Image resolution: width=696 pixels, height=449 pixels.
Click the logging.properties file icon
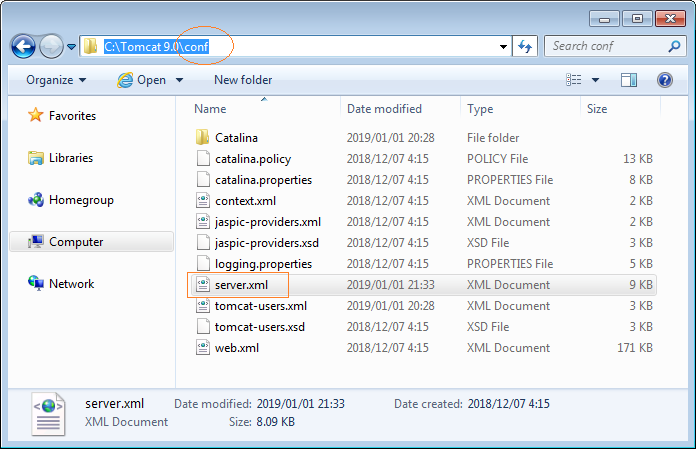pos(203,263)
